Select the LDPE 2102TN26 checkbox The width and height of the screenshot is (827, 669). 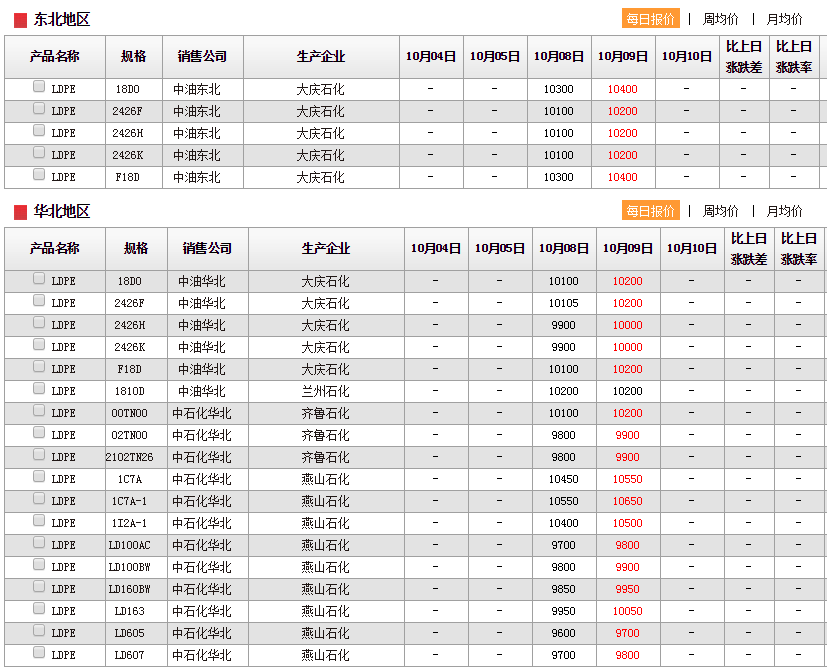[39, 454]
